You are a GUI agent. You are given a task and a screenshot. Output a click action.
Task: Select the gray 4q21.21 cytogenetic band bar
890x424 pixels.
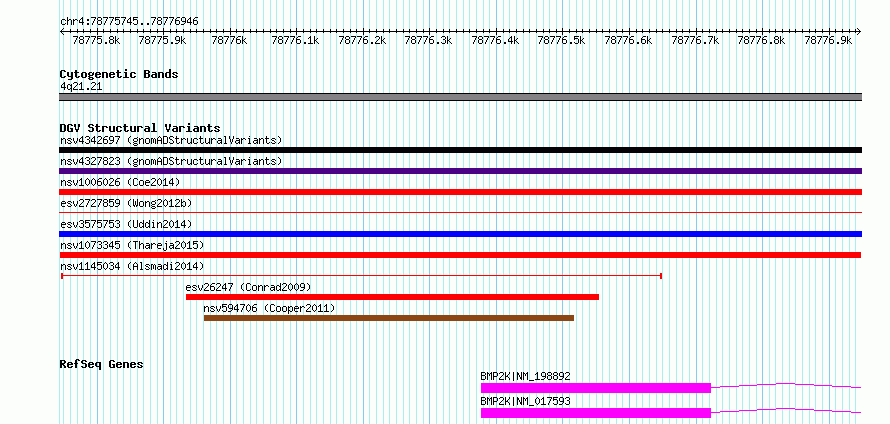tap(460, 97)
